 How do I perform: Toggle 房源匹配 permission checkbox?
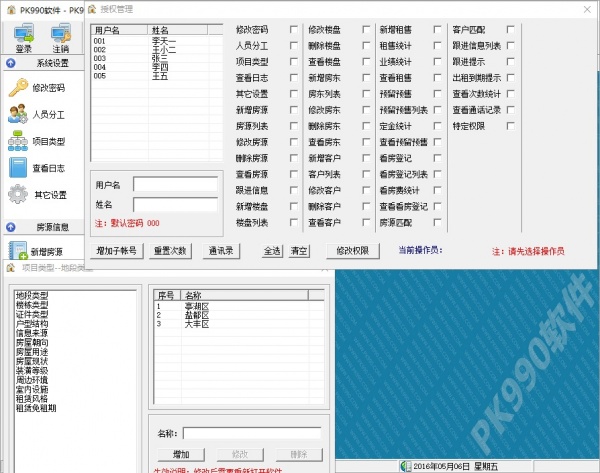pyautogui.click(x=437, y=222)
